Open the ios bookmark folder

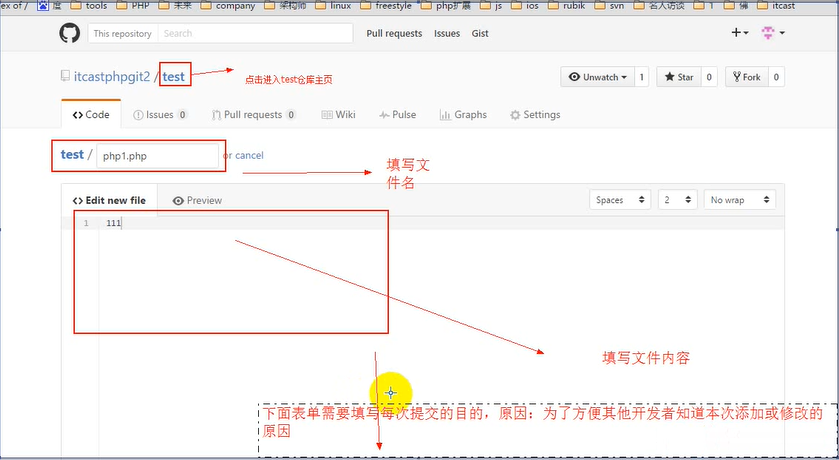tap(525, 5)
